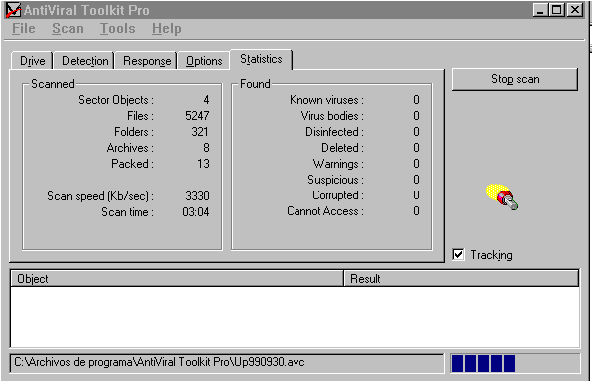Click the Result column header
Viewport: 592px width, 384px height.
pos(461,279)
